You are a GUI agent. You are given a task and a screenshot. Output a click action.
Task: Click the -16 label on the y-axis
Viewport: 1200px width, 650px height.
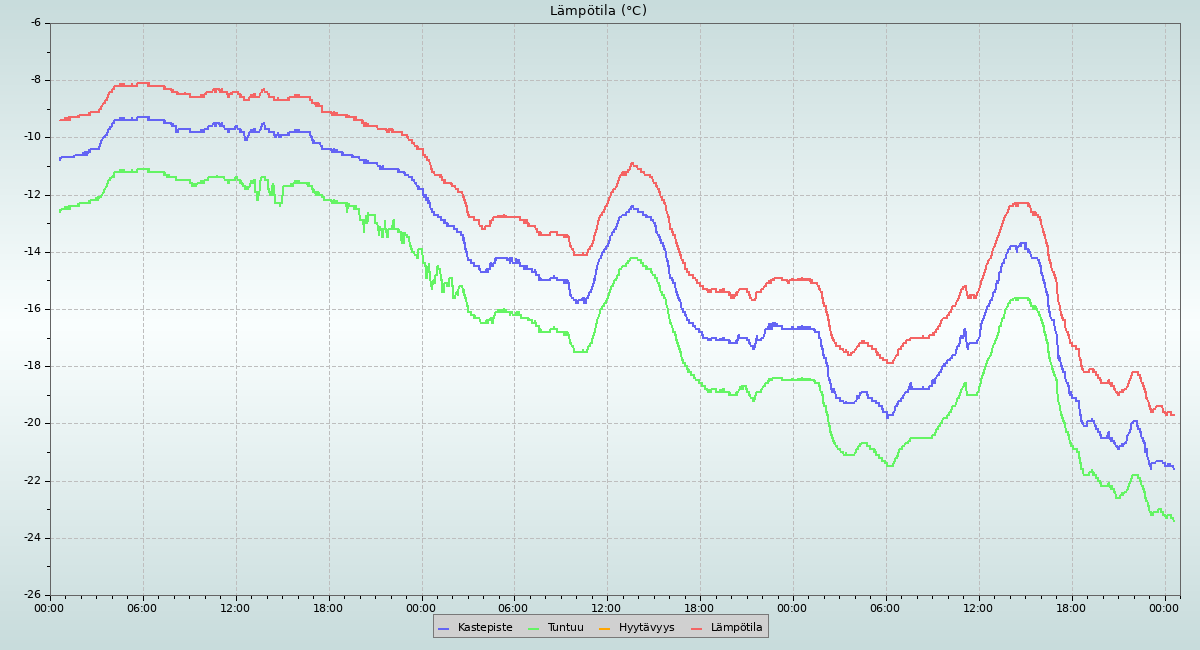(x=32, y=309)
